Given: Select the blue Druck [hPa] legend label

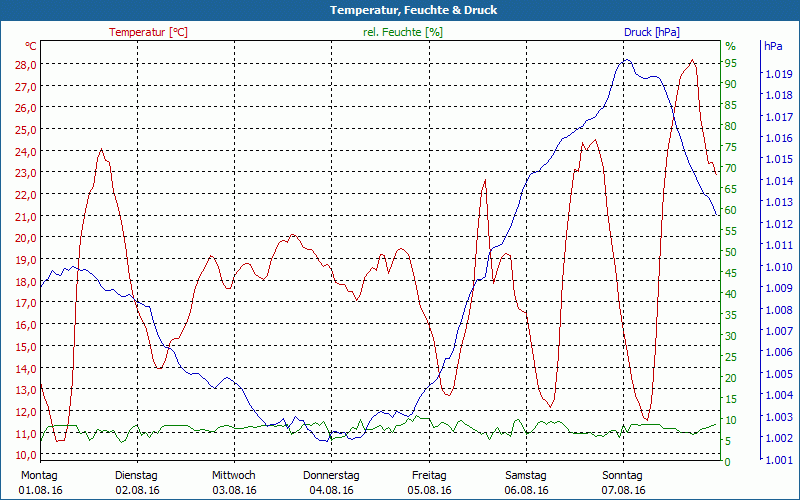Looking at the screenshot, I should pos(651,32).
